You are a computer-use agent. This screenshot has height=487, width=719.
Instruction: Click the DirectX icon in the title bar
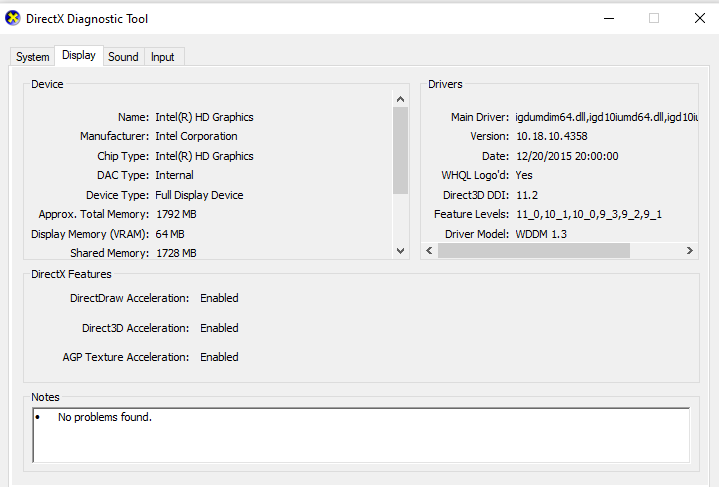click(14, 18)
